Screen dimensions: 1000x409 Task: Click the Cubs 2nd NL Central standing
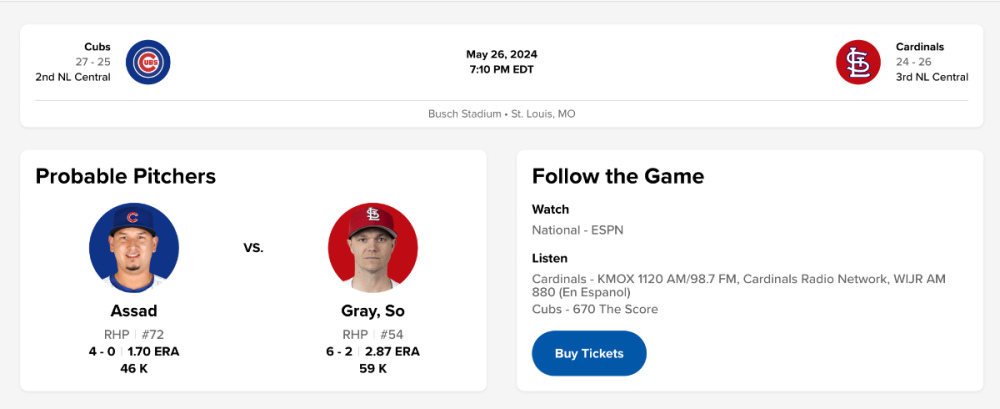point(71,77)
